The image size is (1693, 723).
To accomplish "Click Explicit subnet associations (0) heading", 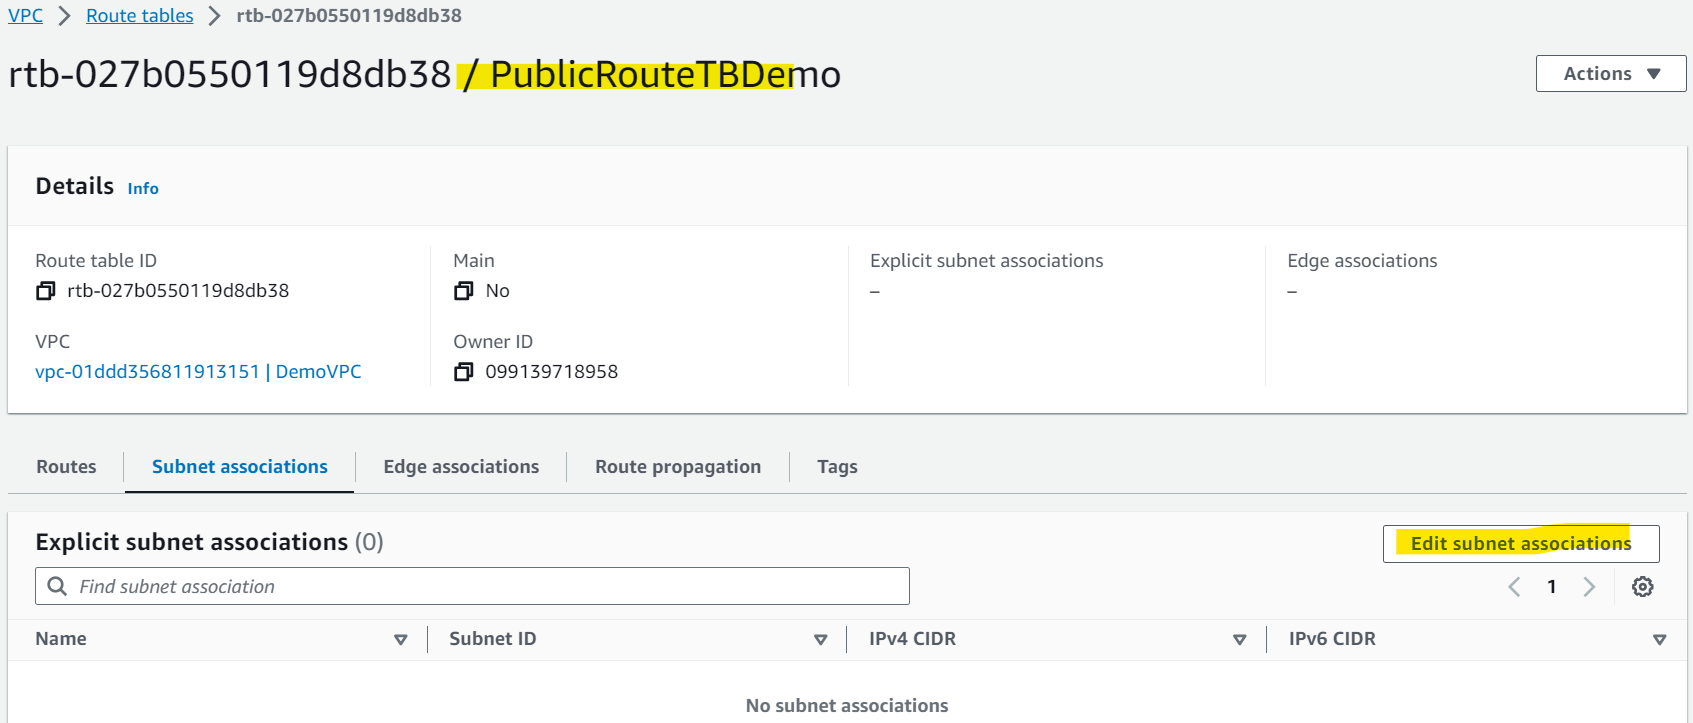I will click(x=209, y=542).
